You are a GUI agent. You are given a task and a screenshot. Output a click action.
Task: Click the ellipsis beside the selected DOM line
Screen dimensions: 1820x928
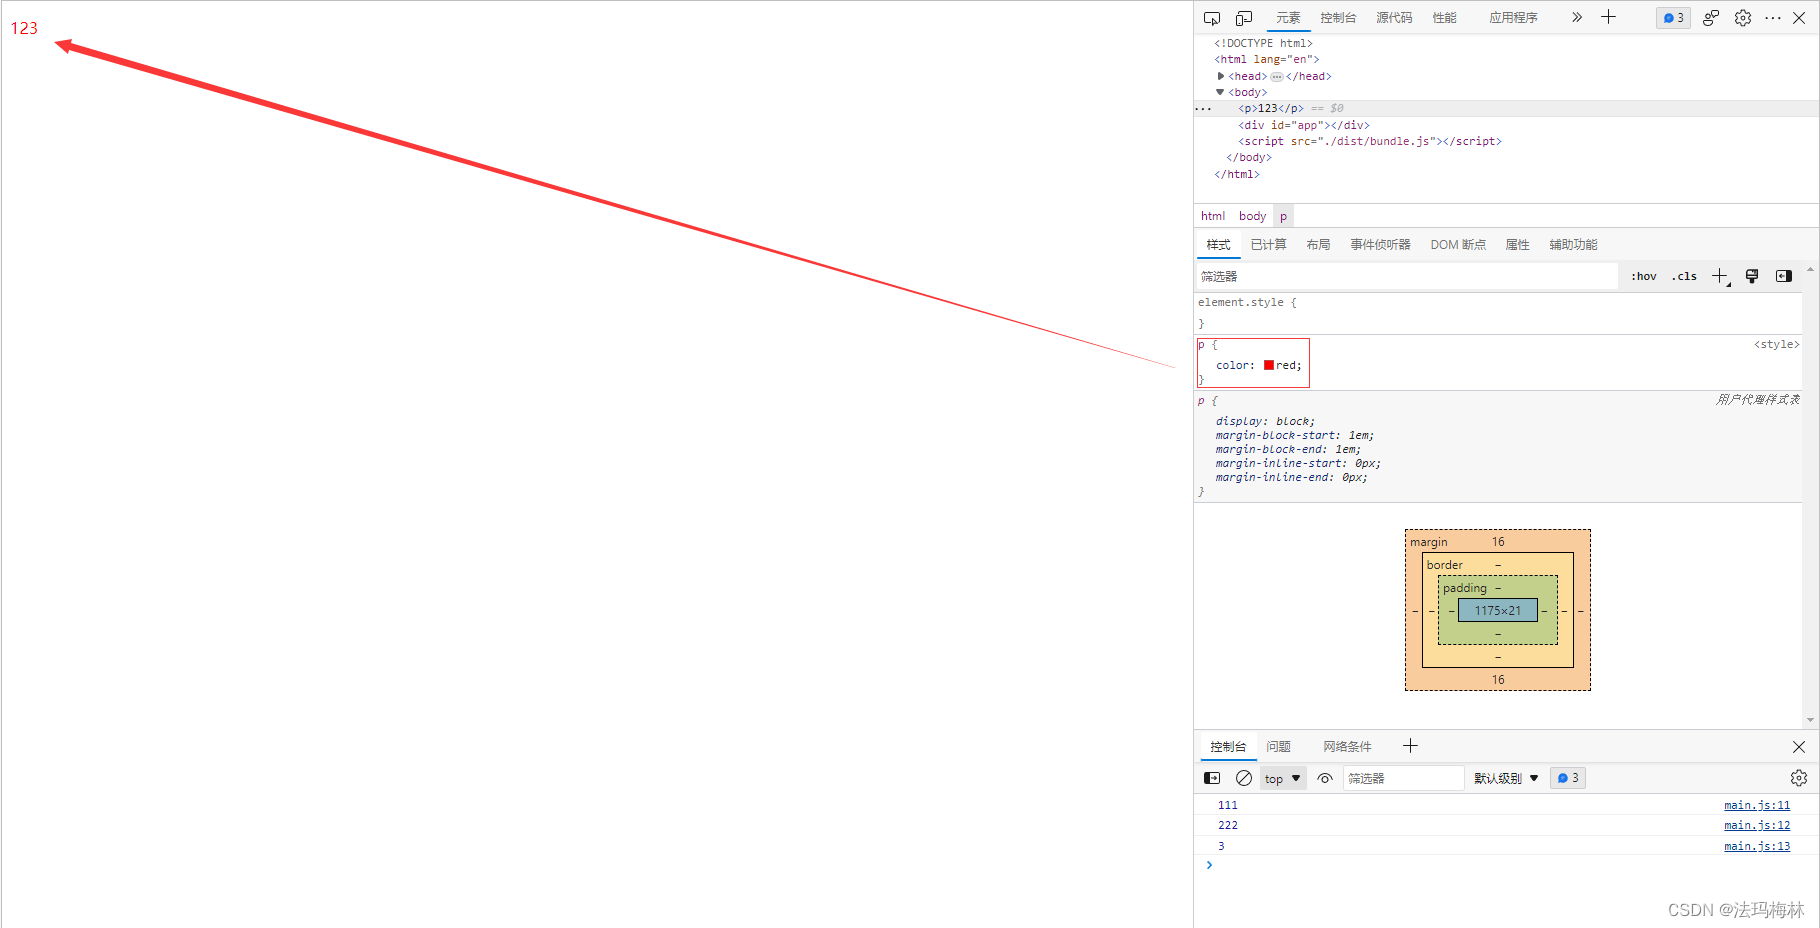point(1203,109)
